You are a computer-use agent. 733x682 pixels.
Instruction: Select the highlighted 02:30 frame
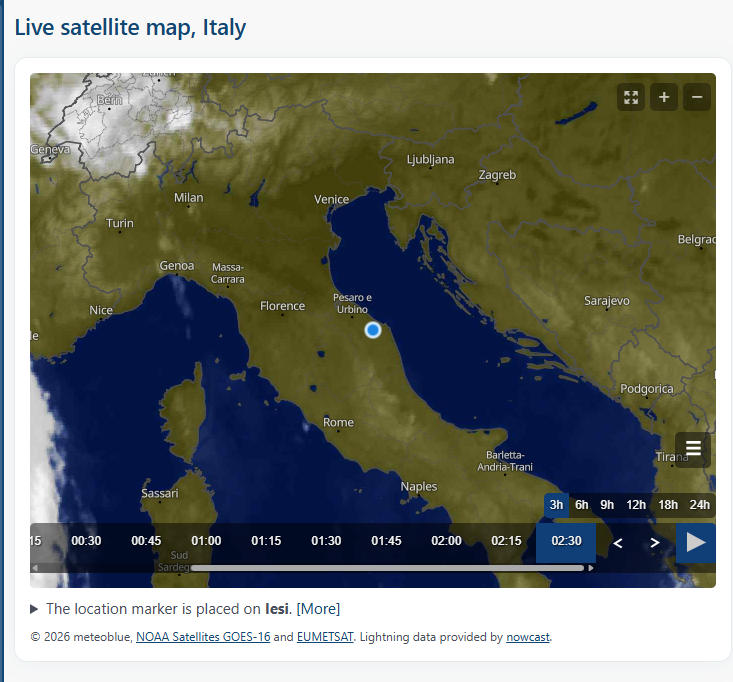(x=566, y=543)
